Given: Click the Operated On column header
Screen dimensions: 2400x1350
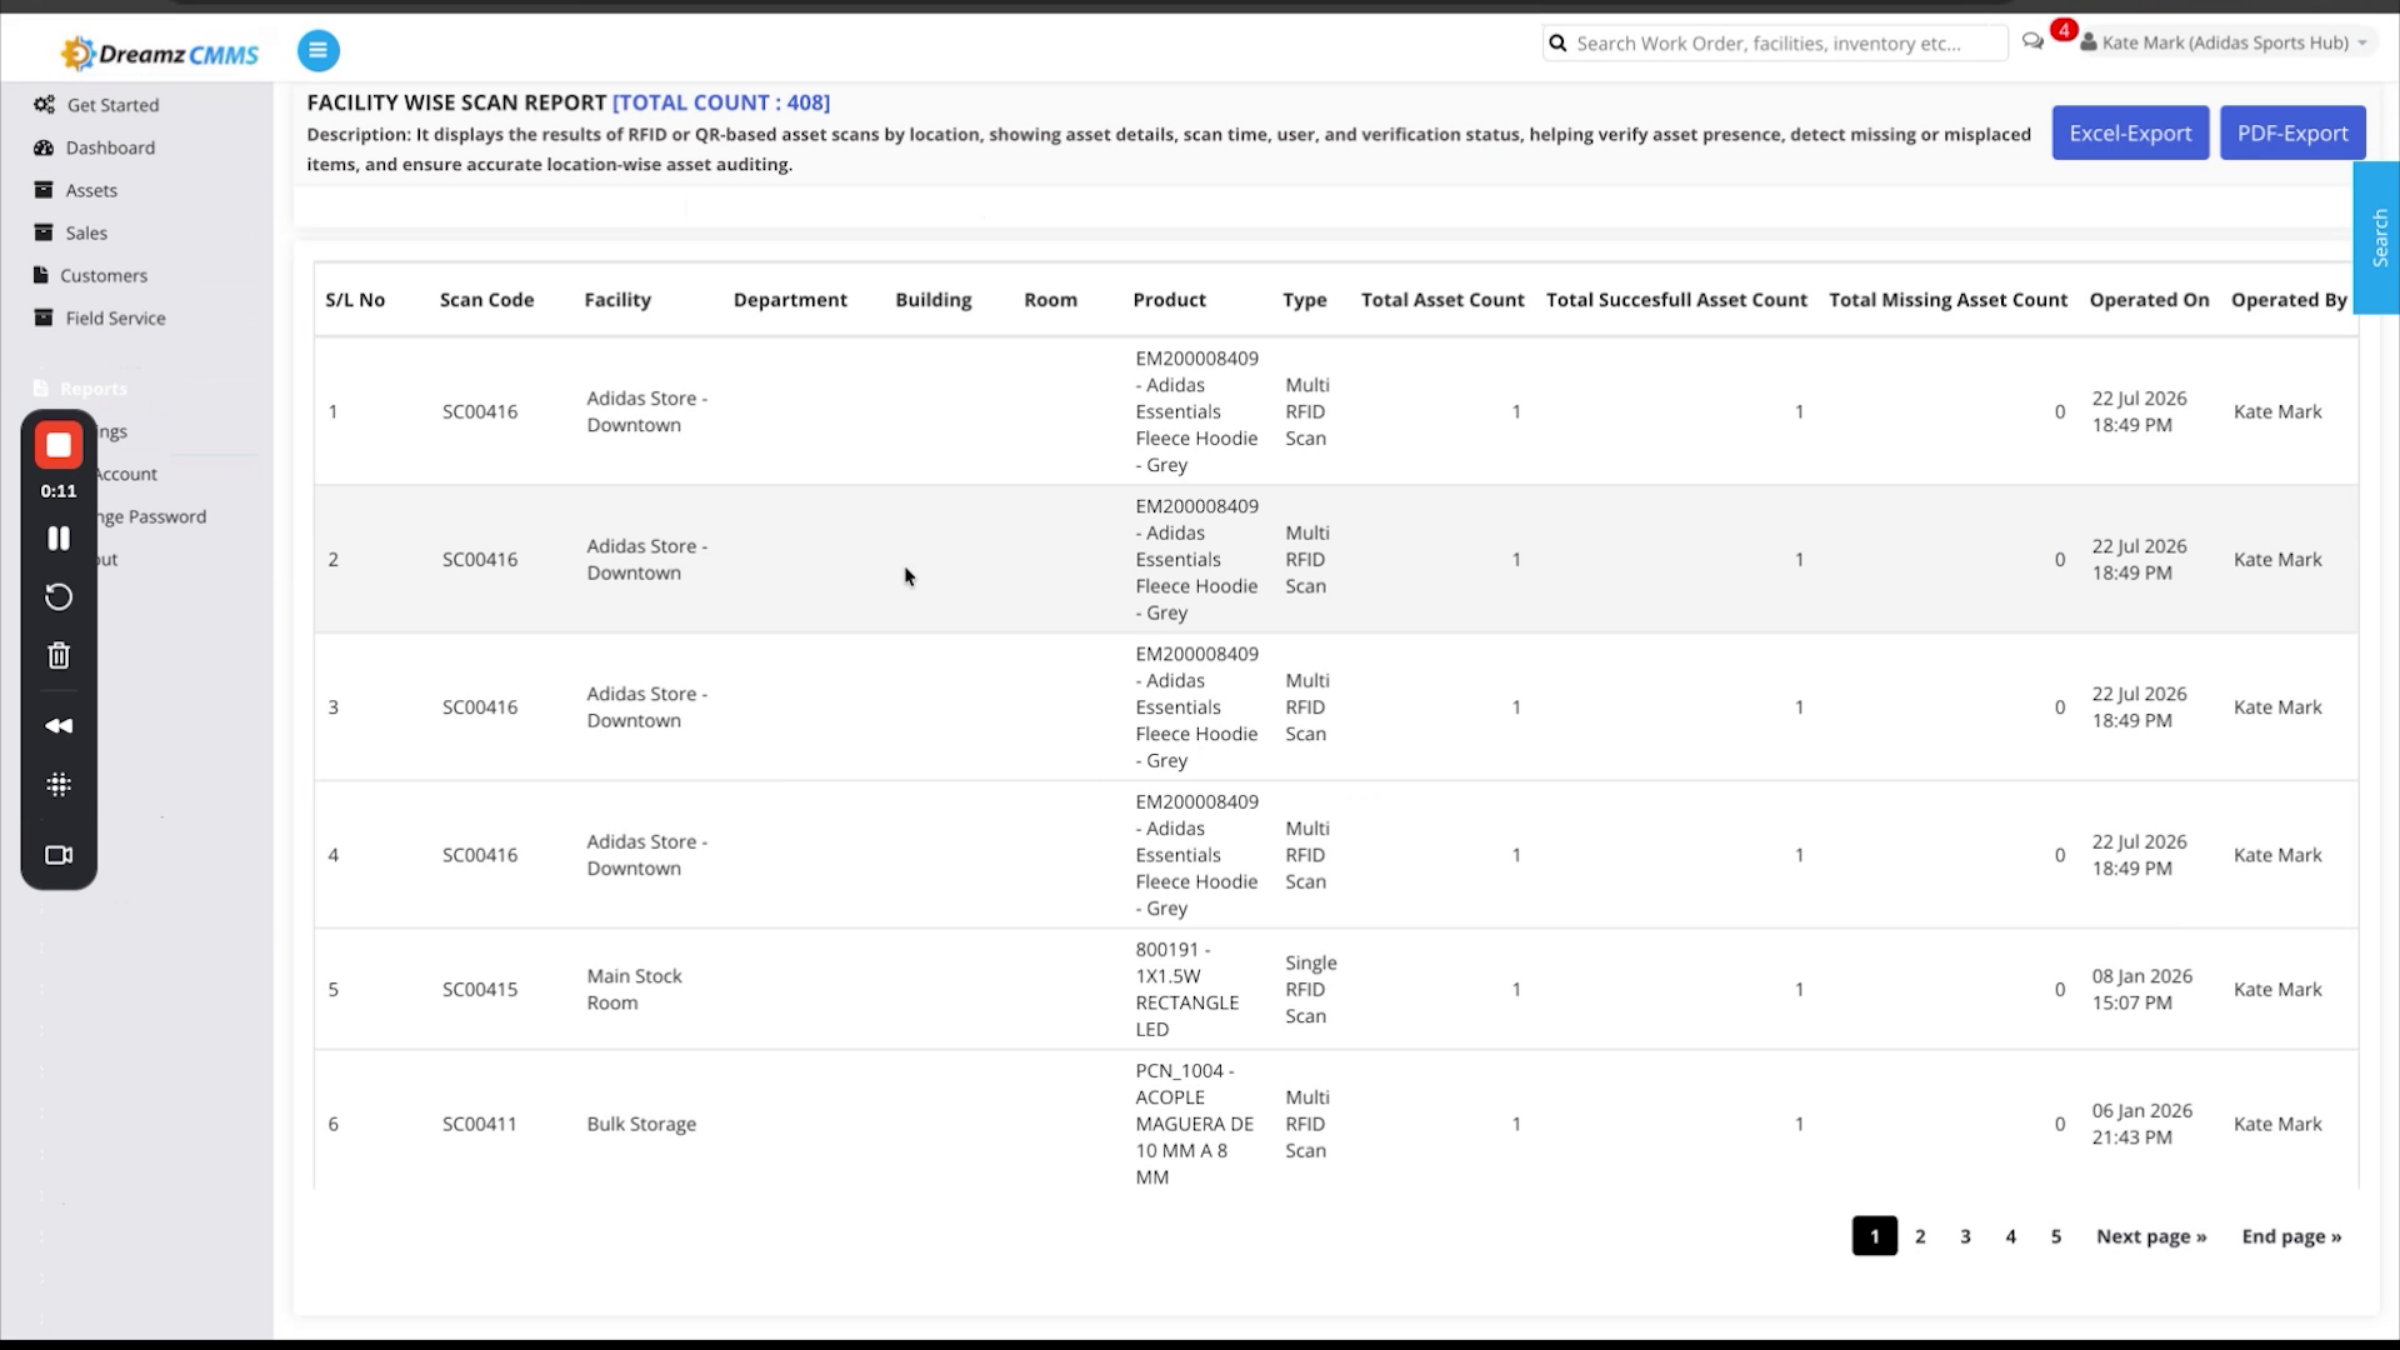Looking at the screenshot, I should (2149, 299).
